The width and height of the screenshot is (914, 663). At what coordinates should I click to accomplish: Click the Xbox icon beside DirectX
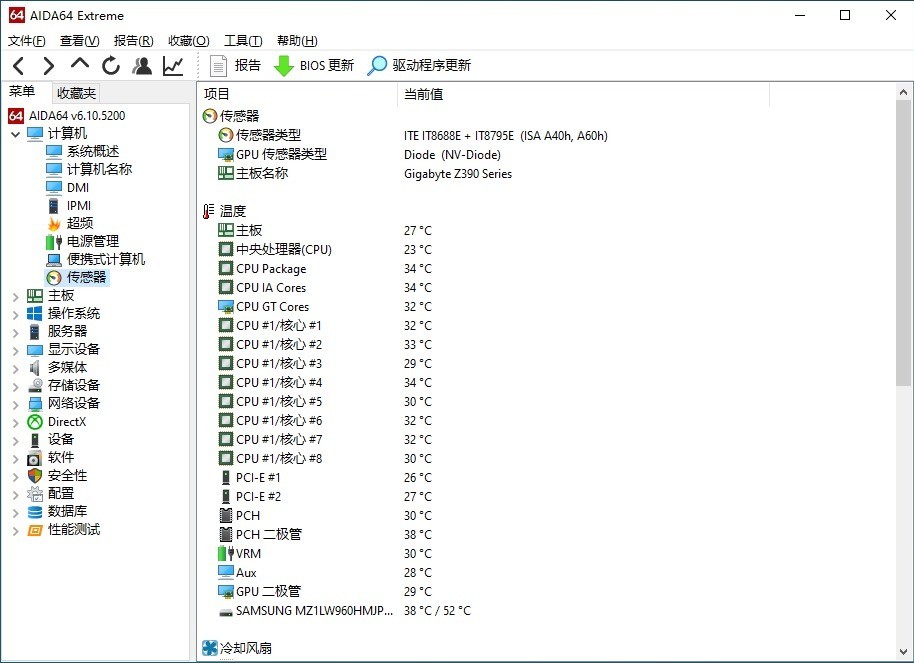35,422
